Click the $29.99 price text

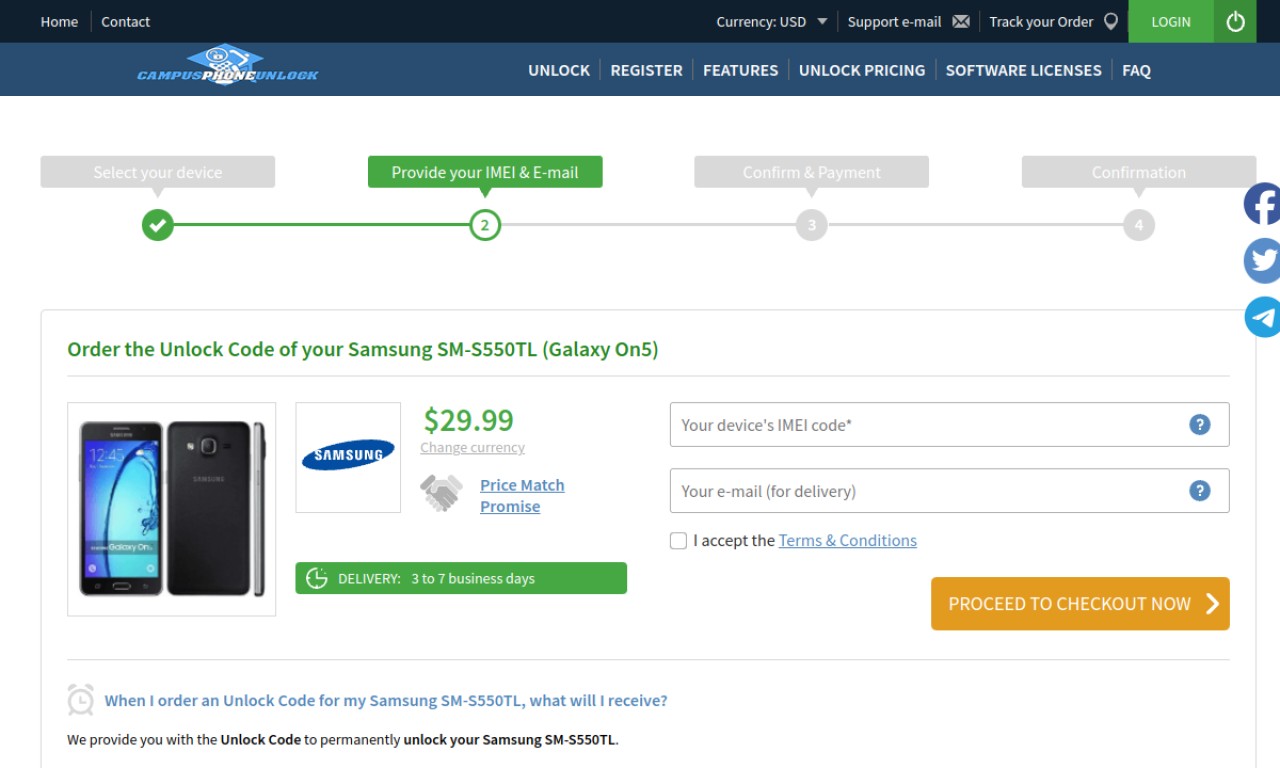coord(468,419)
